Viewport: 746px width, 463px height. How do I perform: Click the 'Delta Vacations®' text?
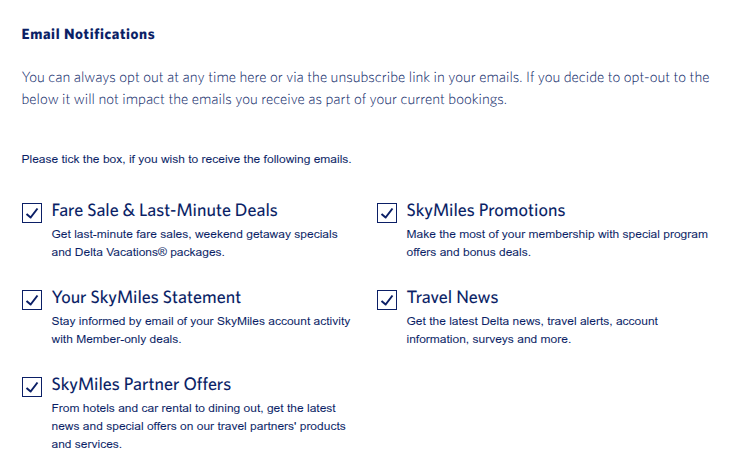[121, 252]
